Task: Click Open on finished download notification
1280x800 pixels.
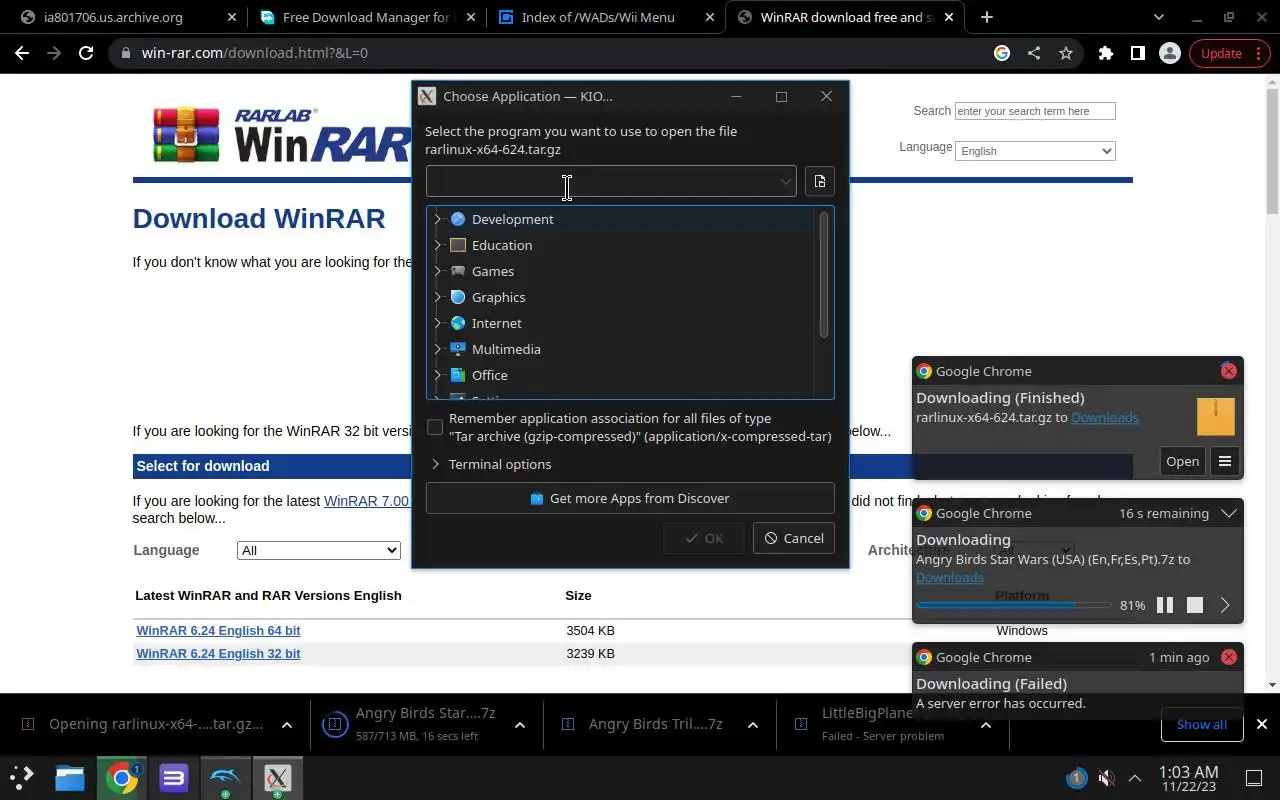Action: click(1182, 461)
